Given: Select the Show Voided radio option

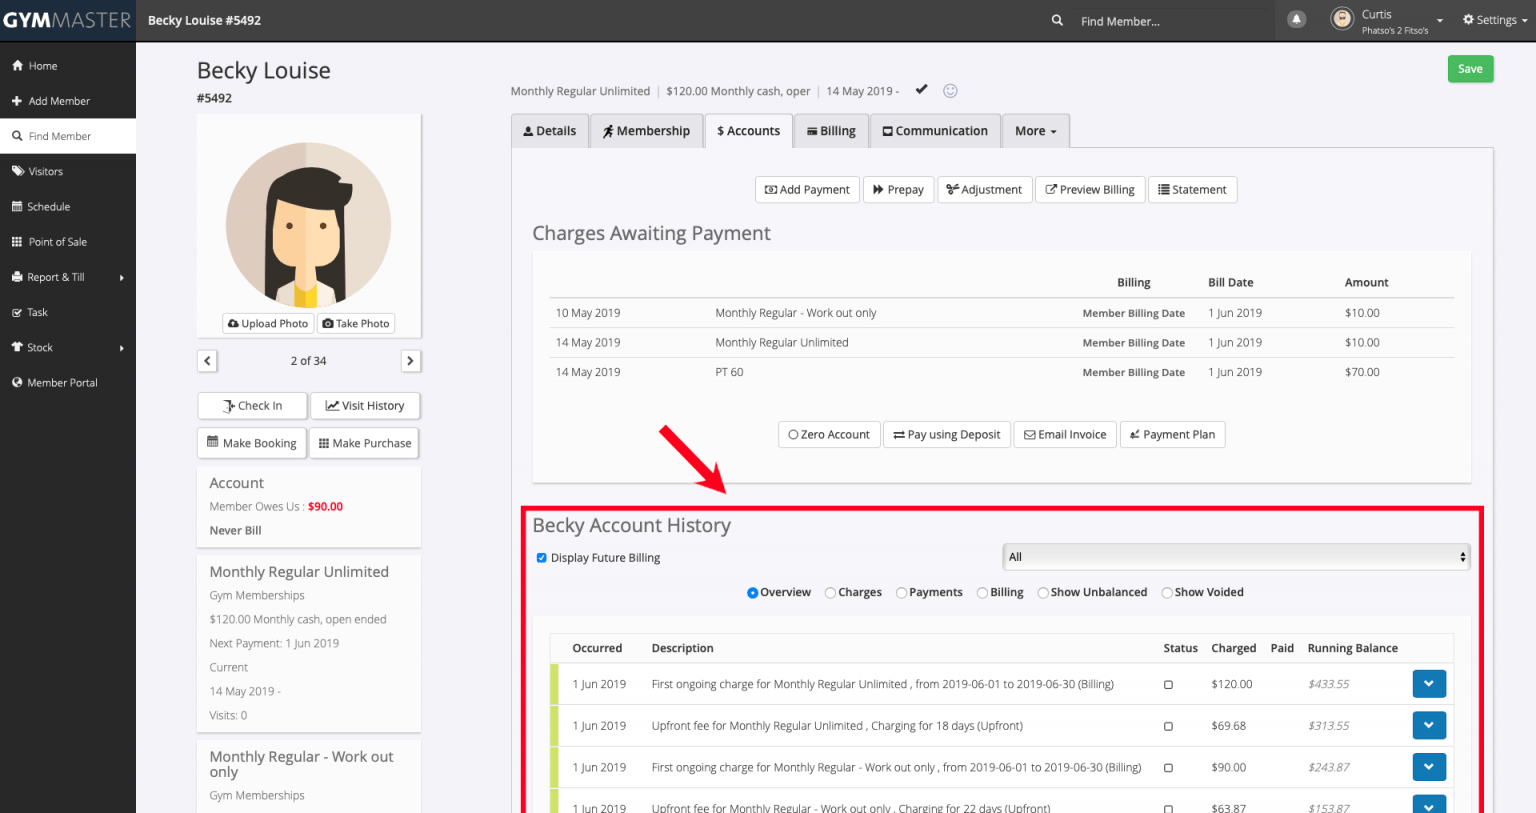Looking at the screenshot, I should coord(1167,593).
